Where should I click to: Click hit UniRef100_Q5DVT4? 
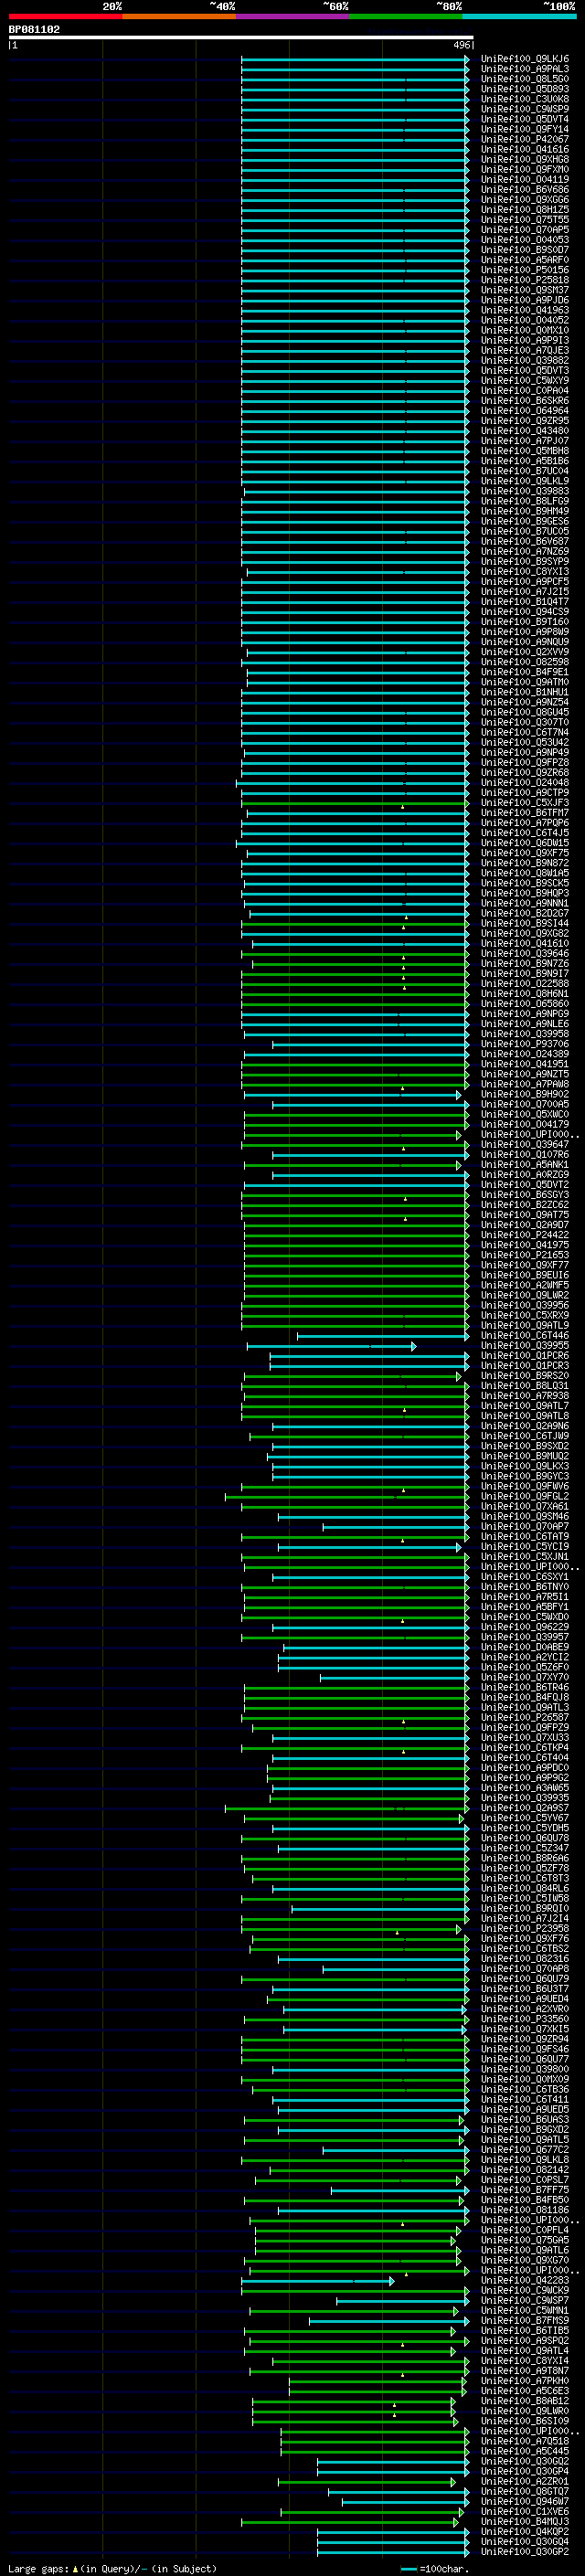click(x=524, y=119)
